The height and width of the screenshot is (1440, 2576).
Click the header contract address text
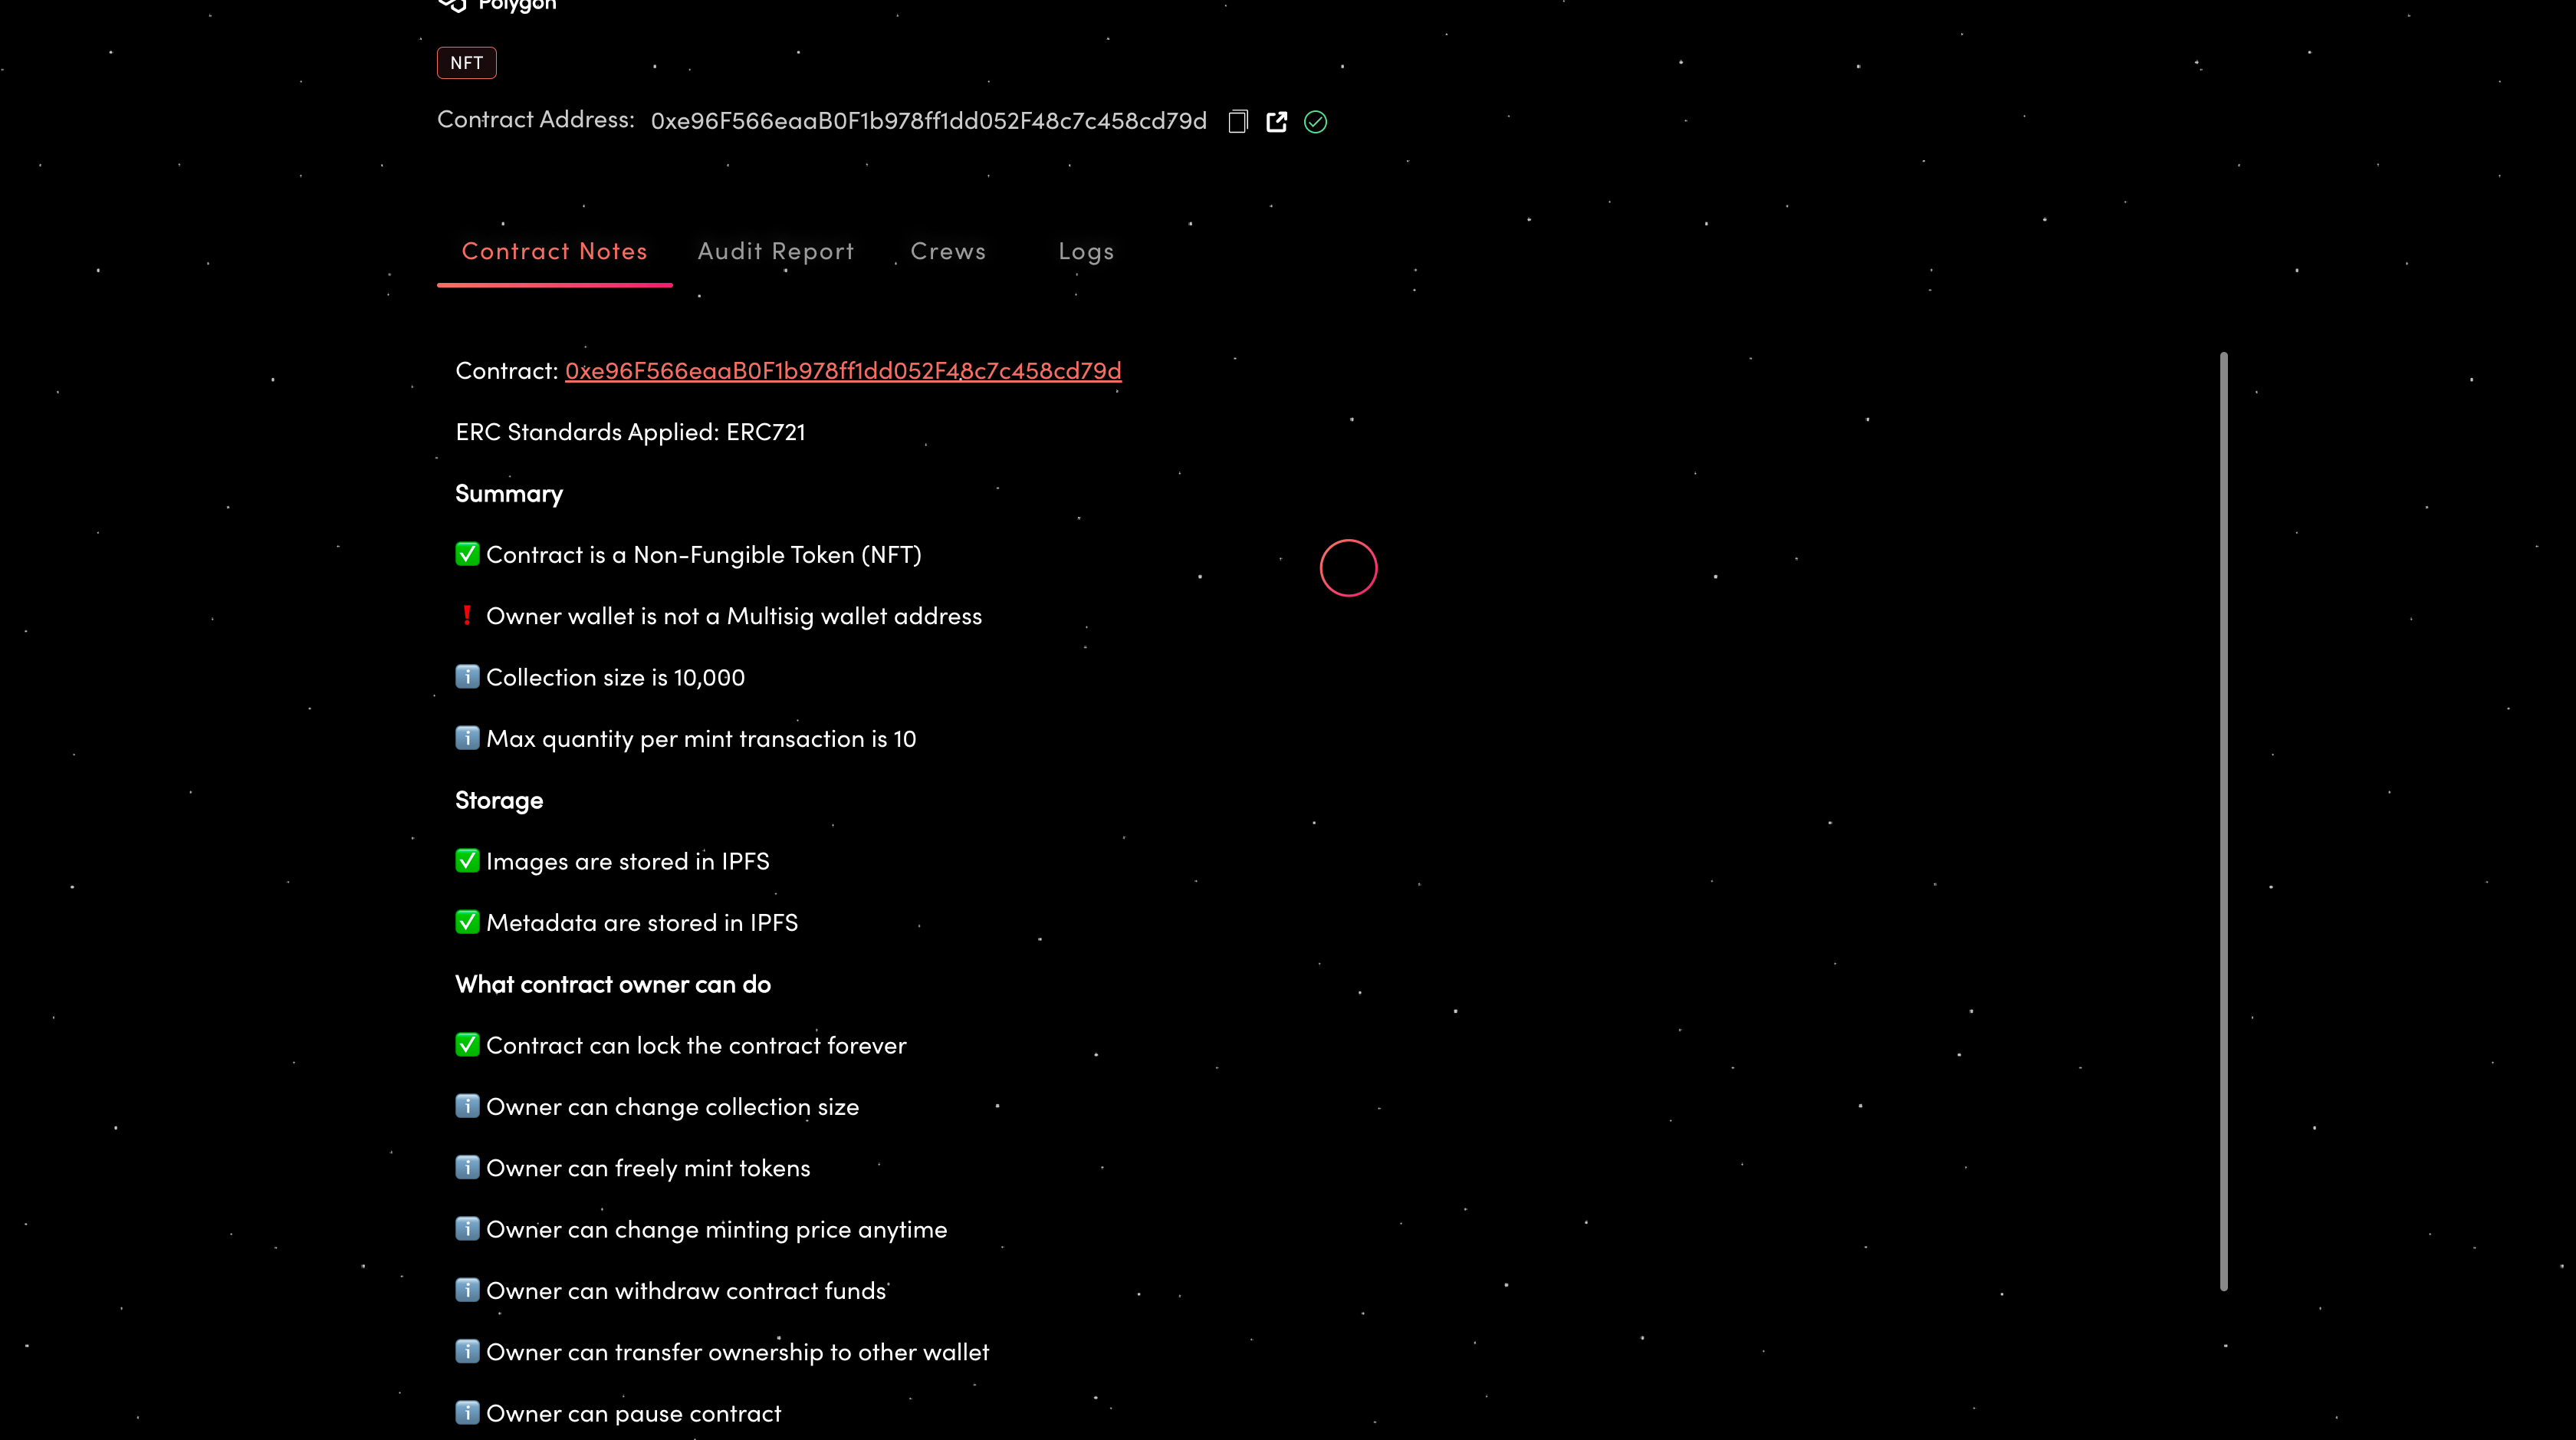[928, 121]
